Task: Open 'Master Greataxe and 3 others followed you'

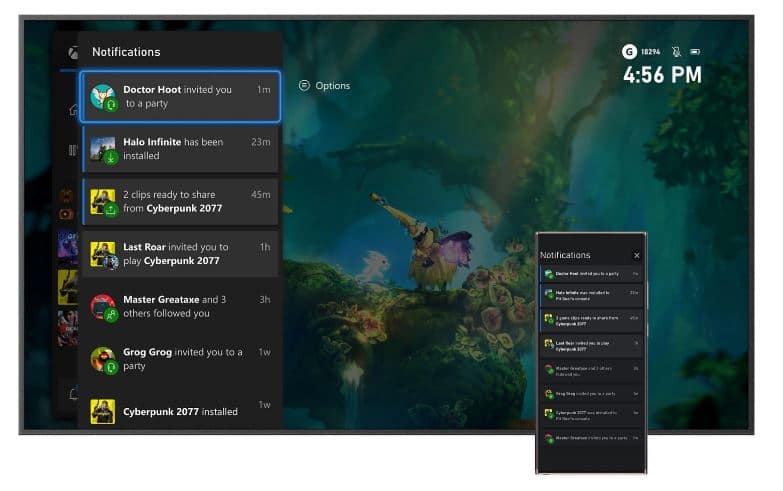Action: coord(180,306)
